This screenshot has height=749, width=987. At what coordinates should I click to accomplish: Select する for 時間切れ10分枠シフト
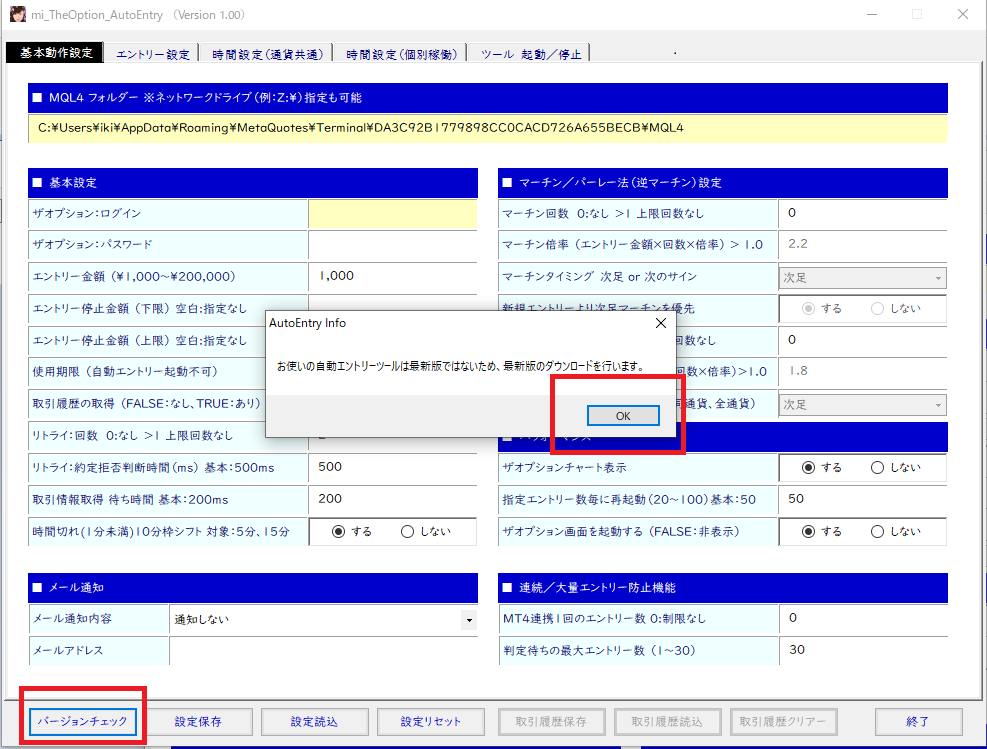coord(338,531)
